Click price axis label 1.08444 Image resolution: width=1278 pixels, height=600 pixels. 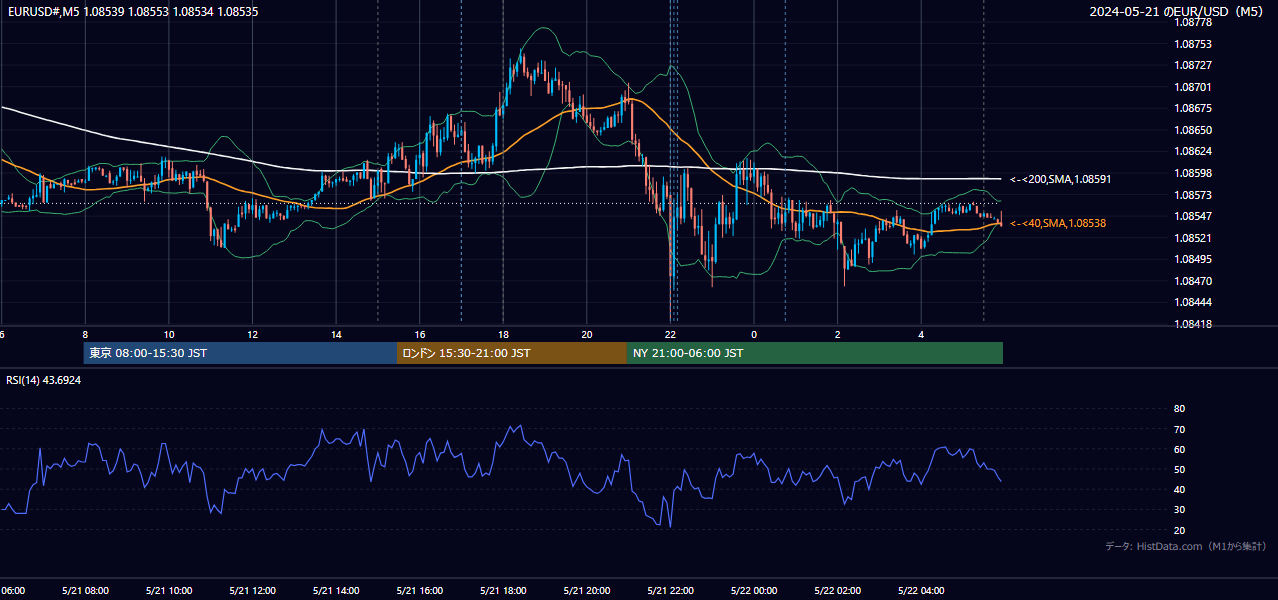pos(1193,302)
